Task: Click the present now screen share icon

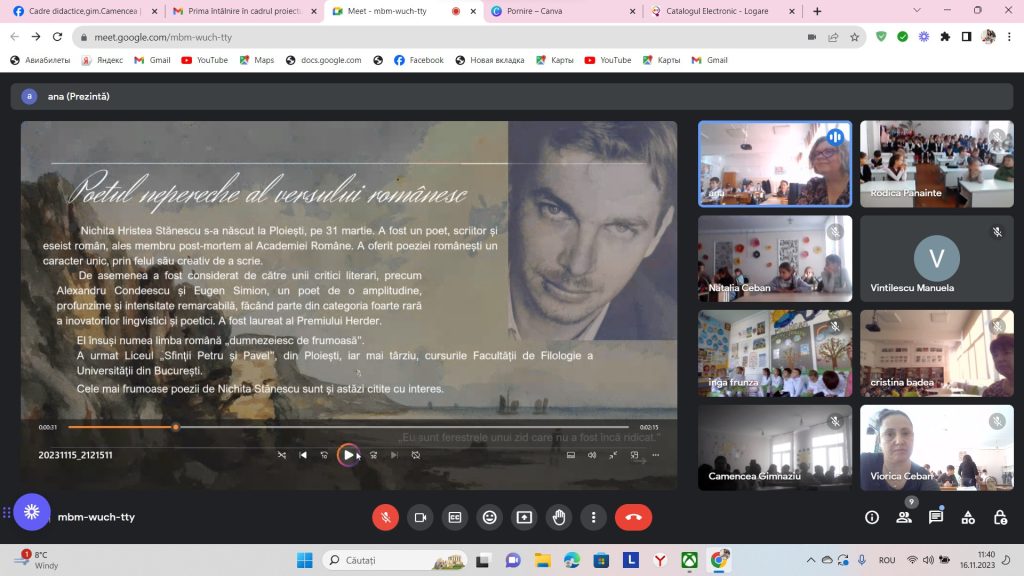Action: coord(524,517)
